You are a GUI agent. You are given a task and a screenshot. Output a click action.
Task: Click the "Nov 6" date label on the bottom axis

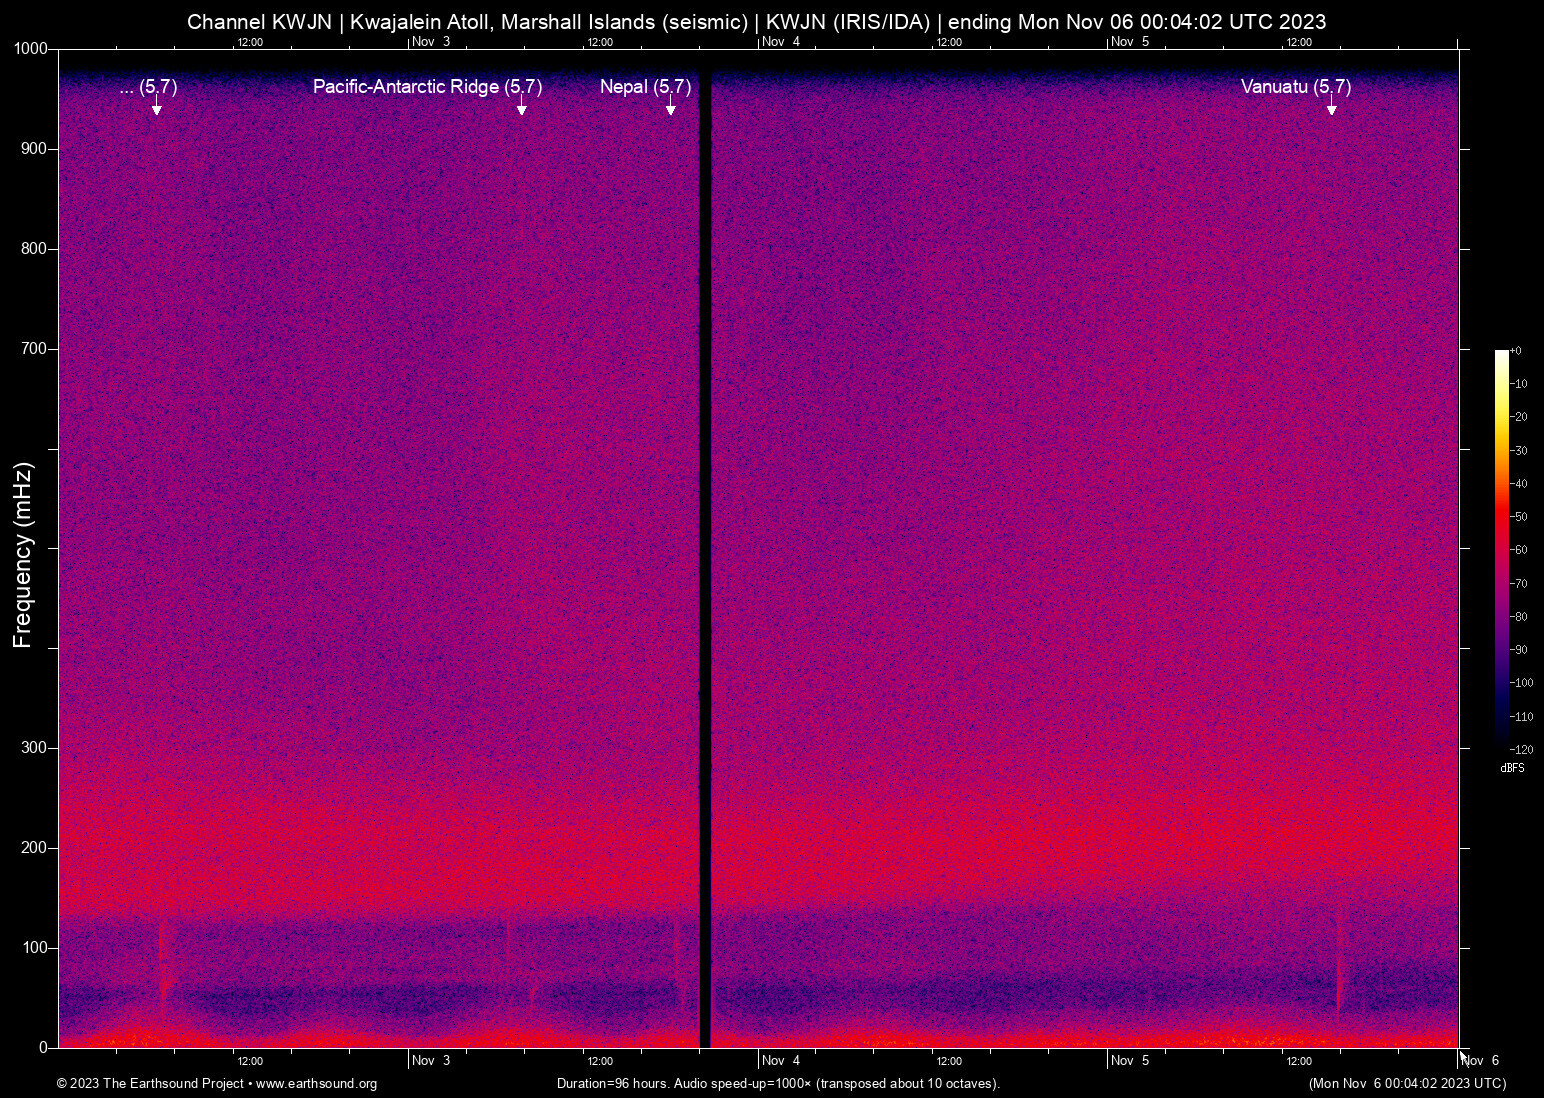coord(1481,1061)
